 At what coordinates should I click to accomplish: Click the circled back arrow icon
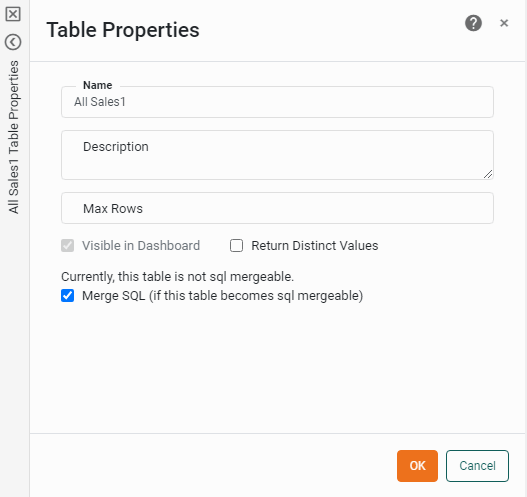pos(13,42)
